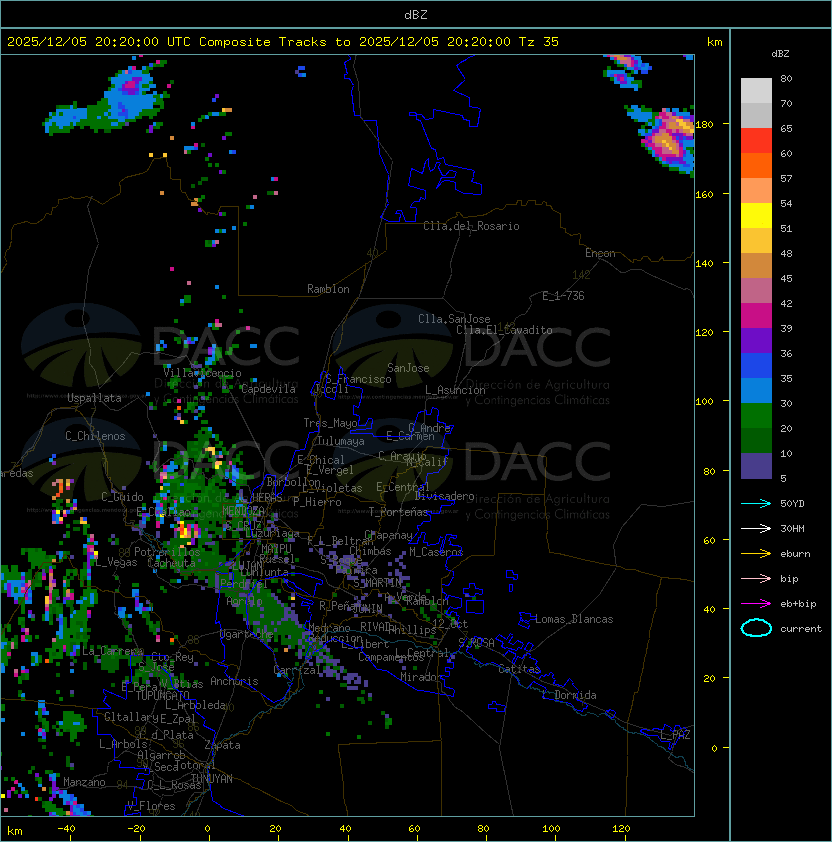Image resolution: width=832 pixels, height=842 pixels.
Task: Click the 'Anchoris' map label
Action: pyautogui.click(x=234, y=681)
